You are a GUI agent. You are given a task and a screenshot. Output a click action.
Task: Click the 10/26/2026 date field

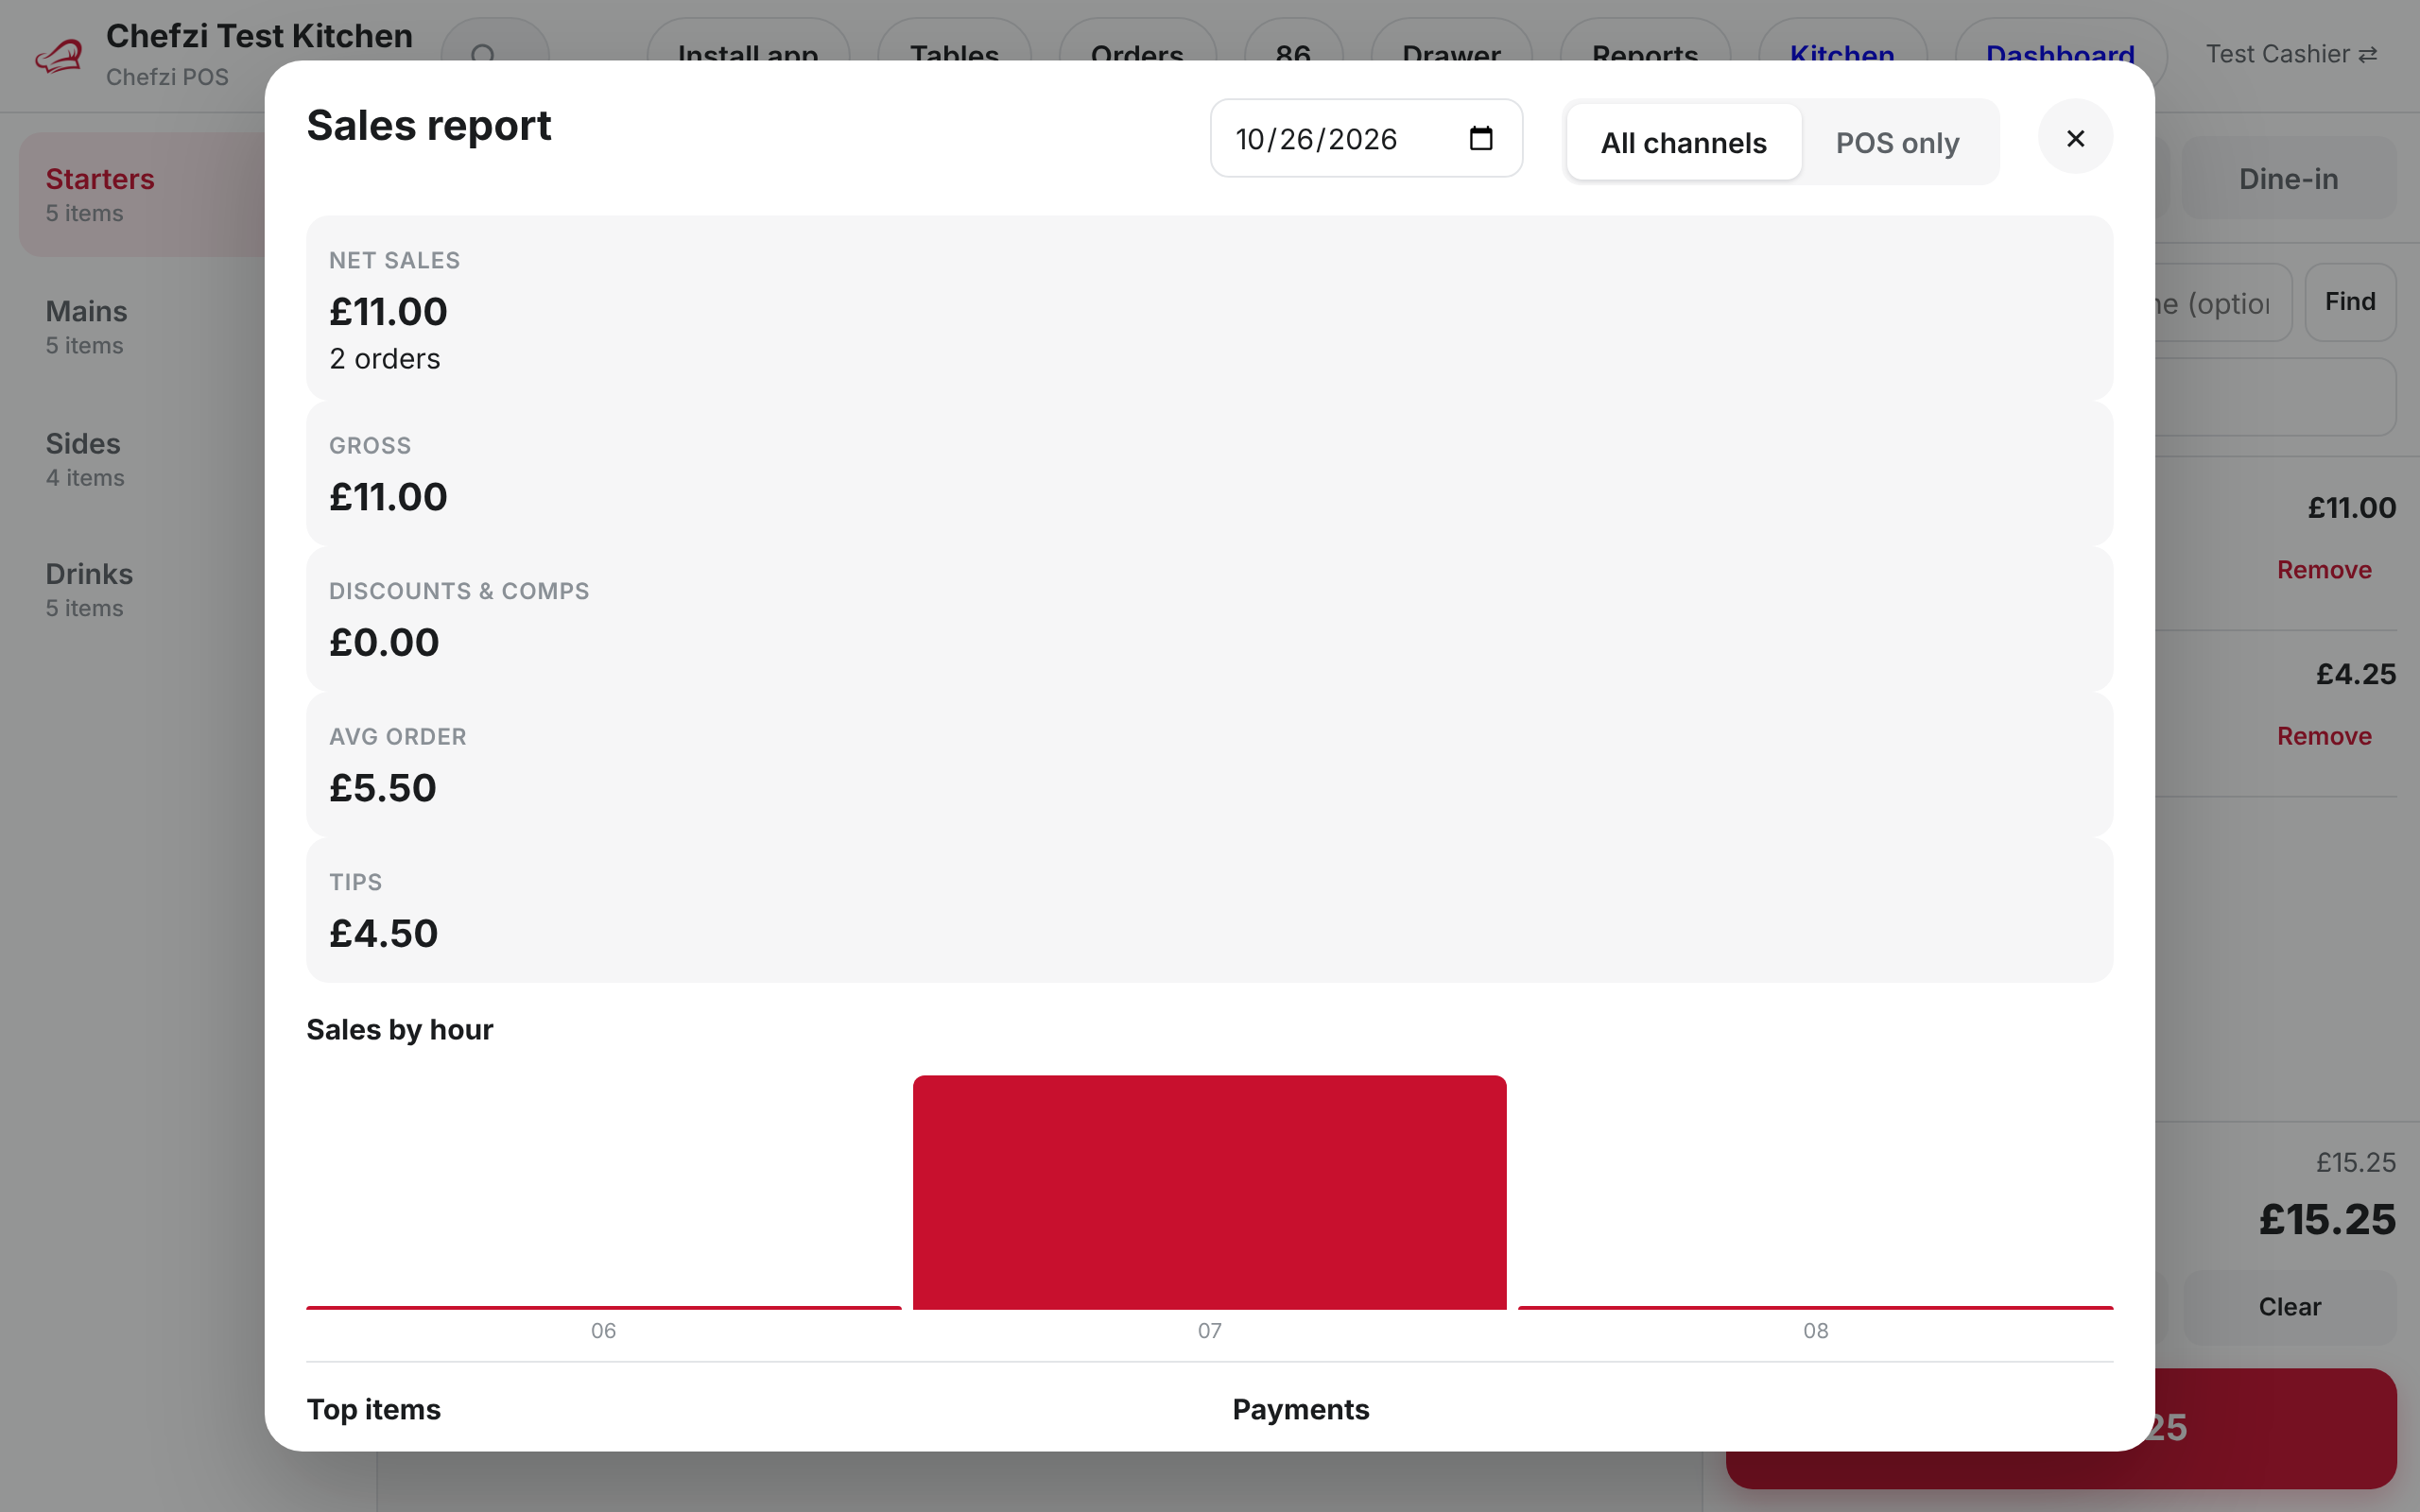[x=1366, y=138]
